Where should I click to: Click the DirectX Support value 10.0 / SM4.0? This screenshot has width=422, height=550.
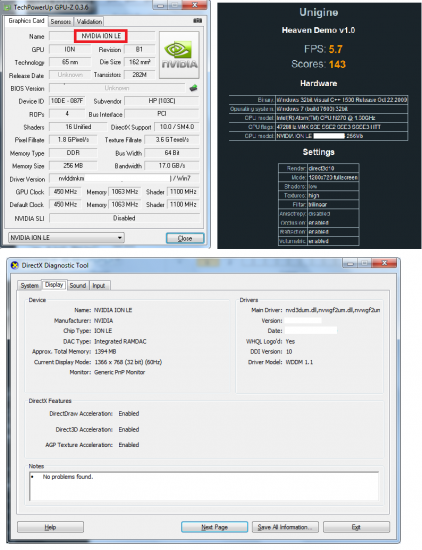pyautogui.click(x=177, y=127)
